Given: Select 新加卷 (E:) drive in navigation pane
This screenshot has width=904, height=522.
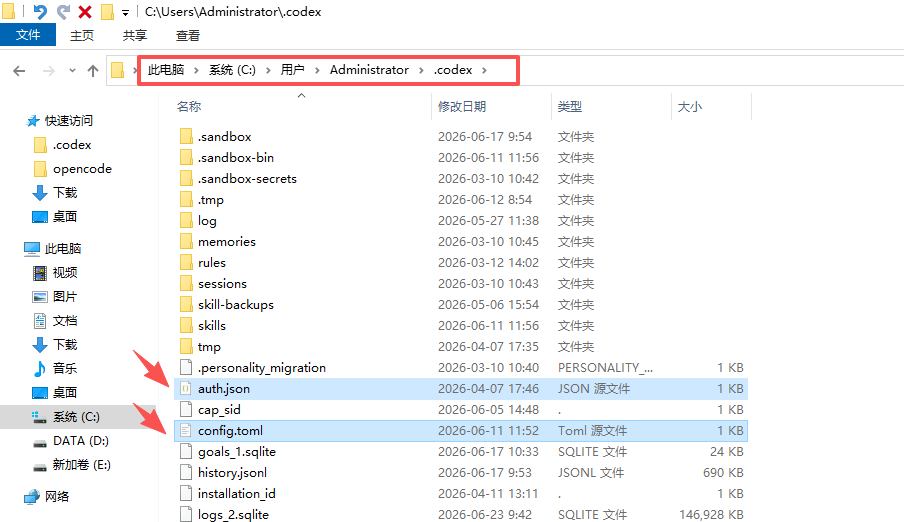Looking at the screenshot, I should coord(81,465).
